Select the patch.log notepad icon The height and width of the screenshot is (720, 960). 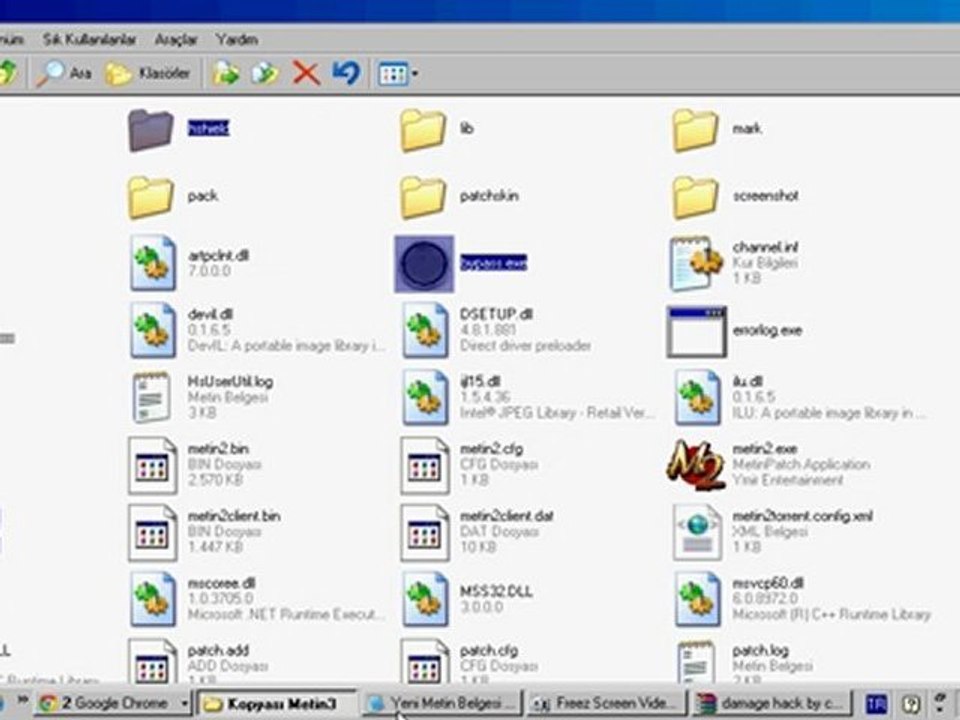coord(697,662)
